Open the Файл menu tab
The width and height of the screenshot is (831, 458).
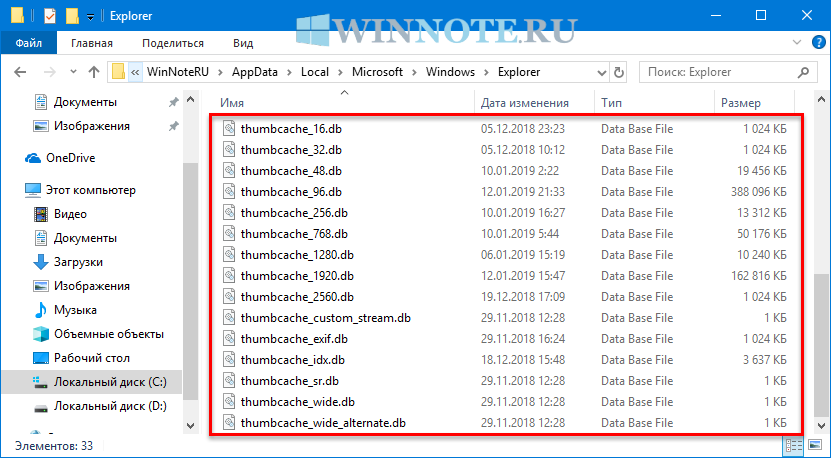28,43
